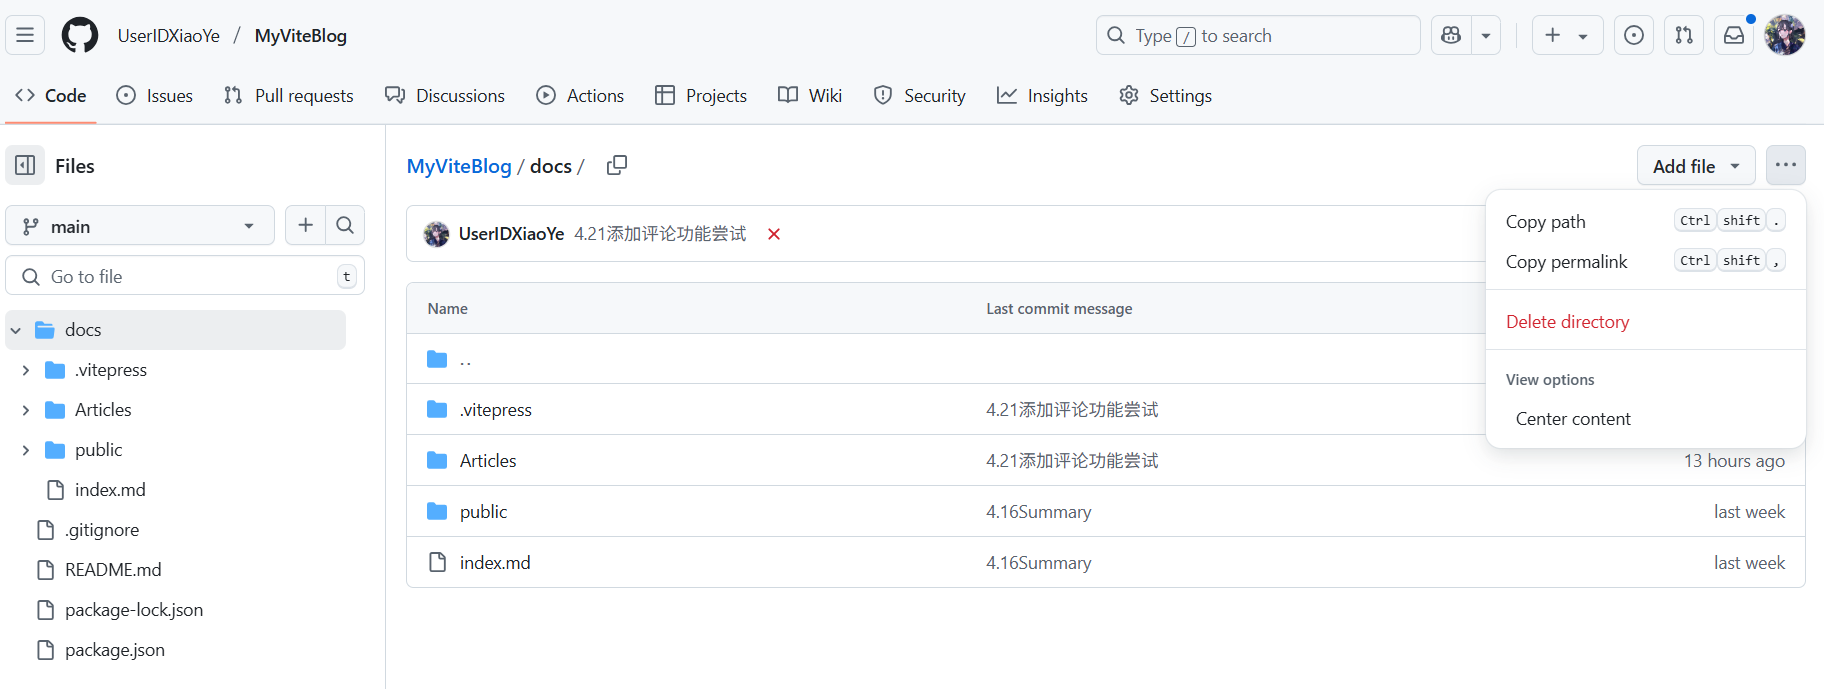
Task: Switch to the Settings tab
Action: [1166, 95]
